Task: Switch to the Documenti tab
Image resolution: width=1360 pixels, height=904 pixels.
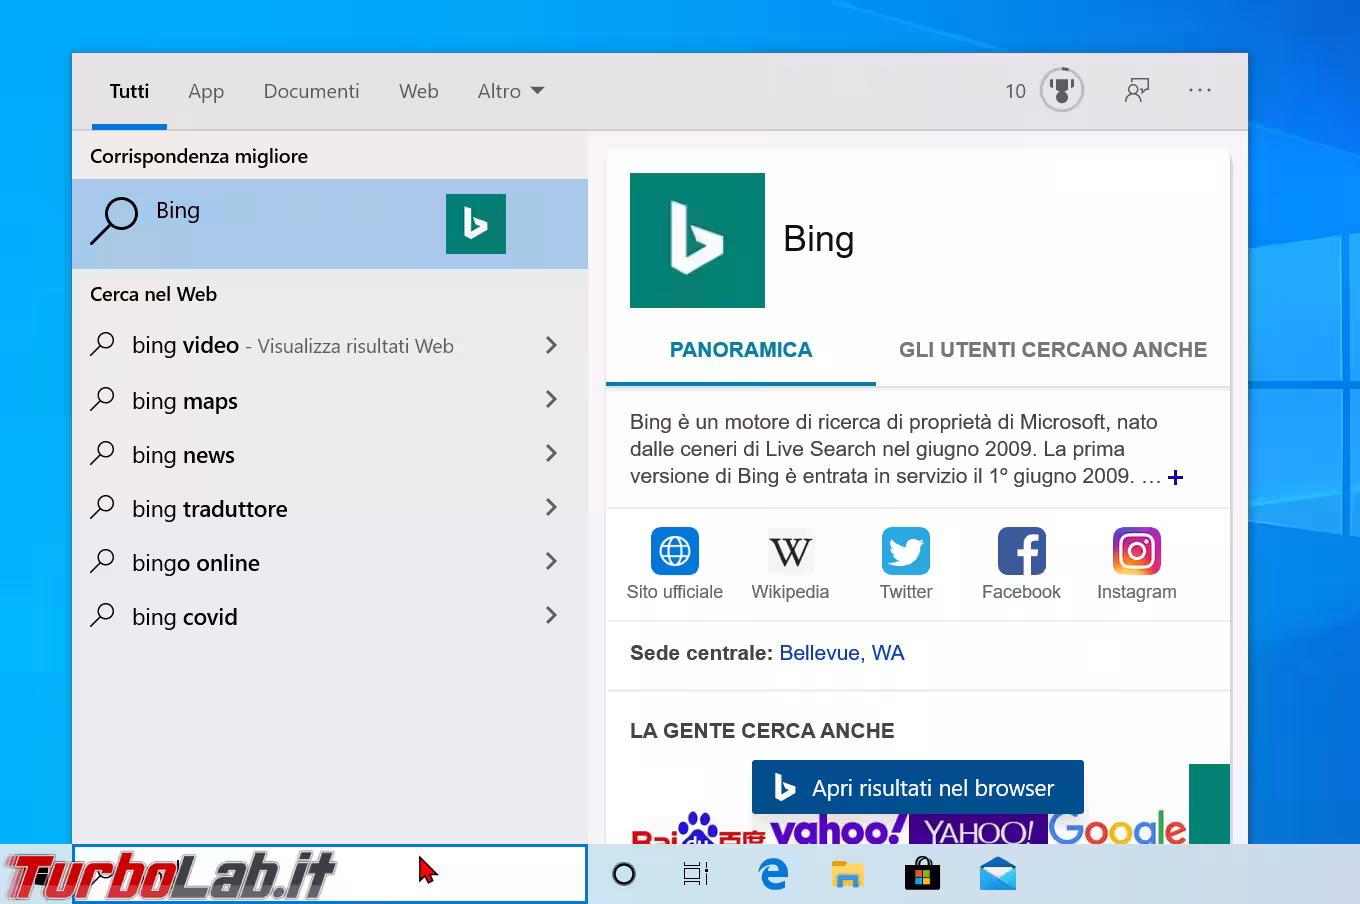Action: click(311, 91)
